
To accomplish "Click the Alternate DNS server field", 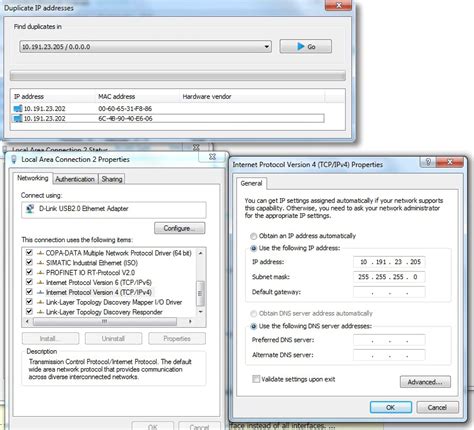I will (389, 355).
